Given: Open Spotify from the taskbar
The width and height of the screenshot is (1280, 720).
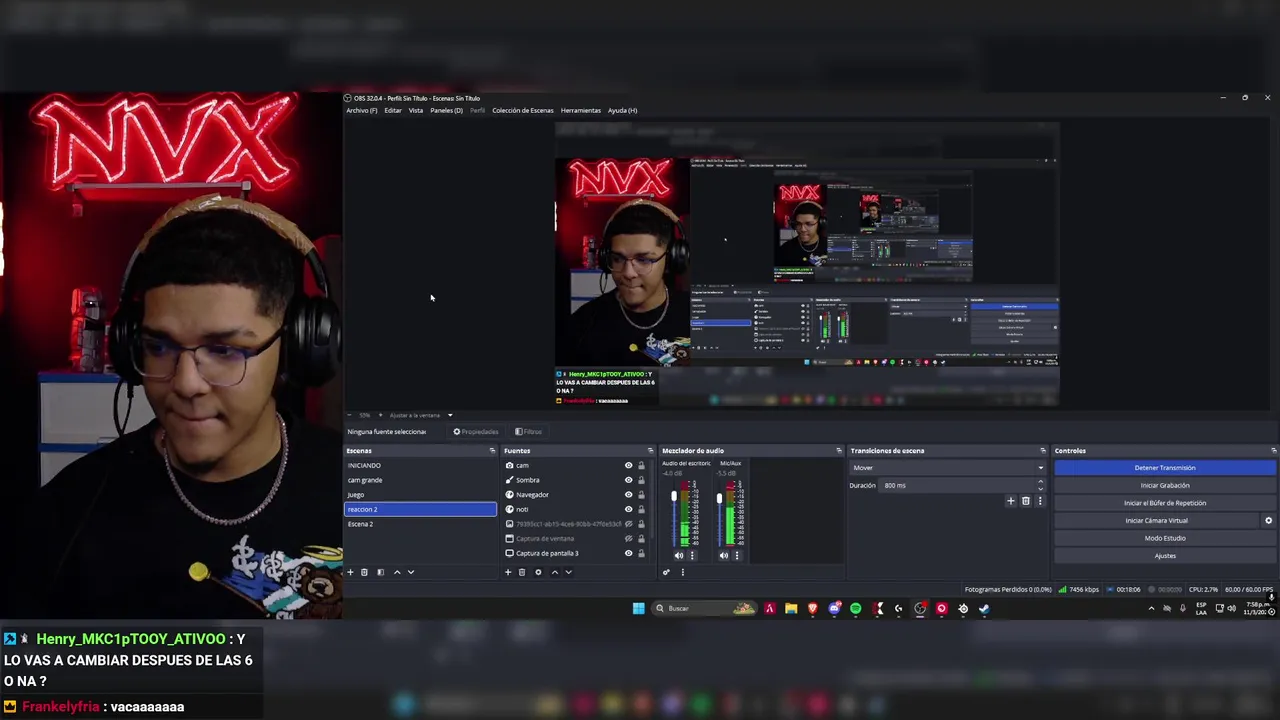Looking at the screenshot, I should coord(856,608).
